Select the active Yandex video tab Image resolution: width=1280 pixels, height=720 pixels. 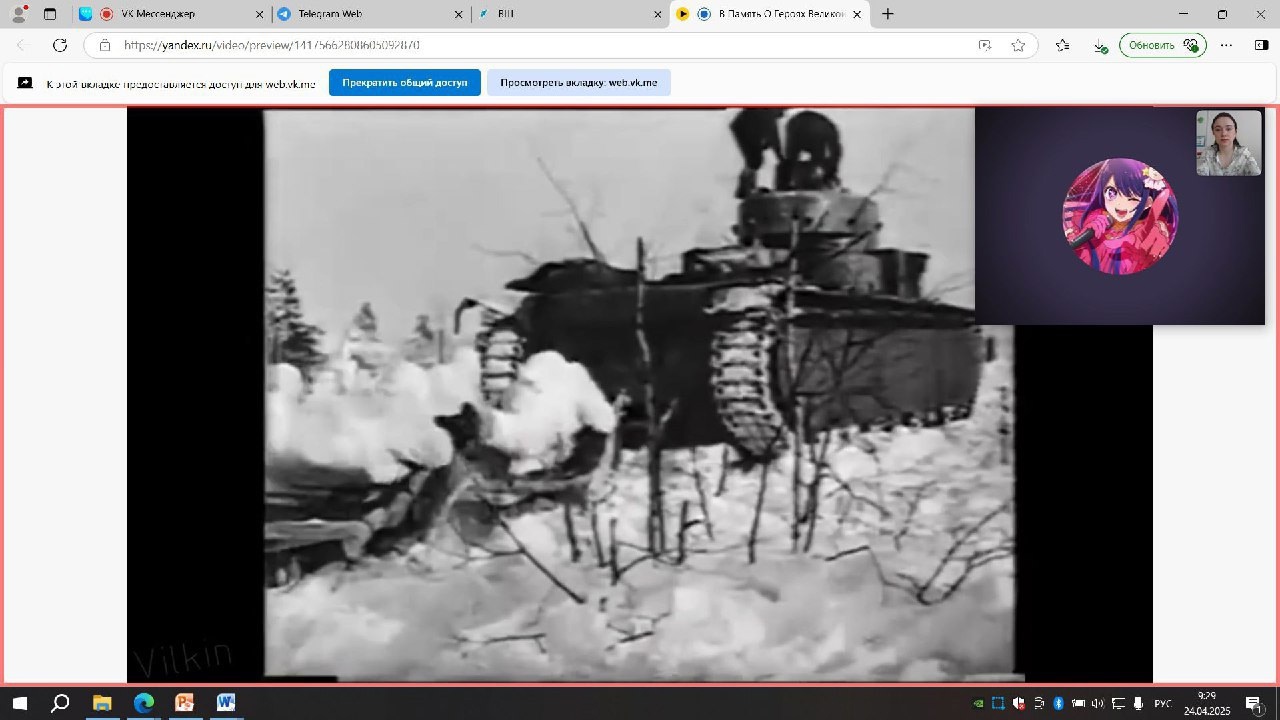pos(770,14)
